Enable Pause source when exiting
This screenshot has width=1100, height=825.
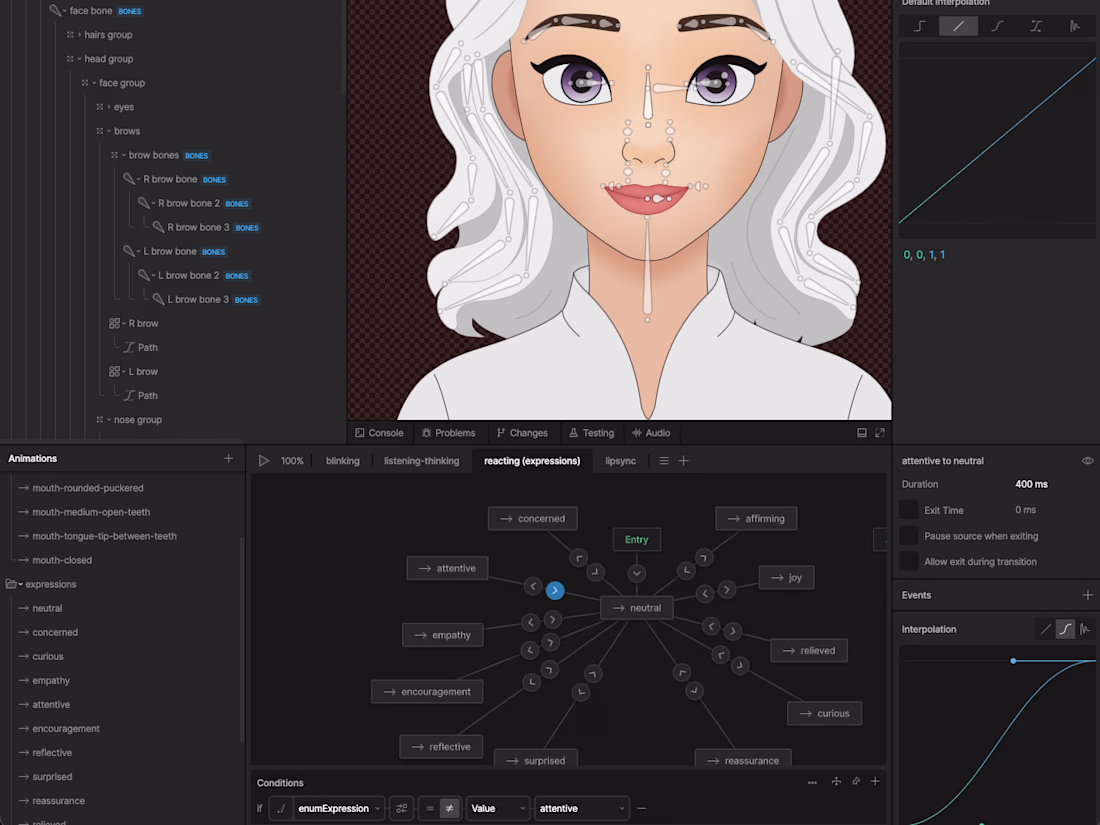coord(908,536)
